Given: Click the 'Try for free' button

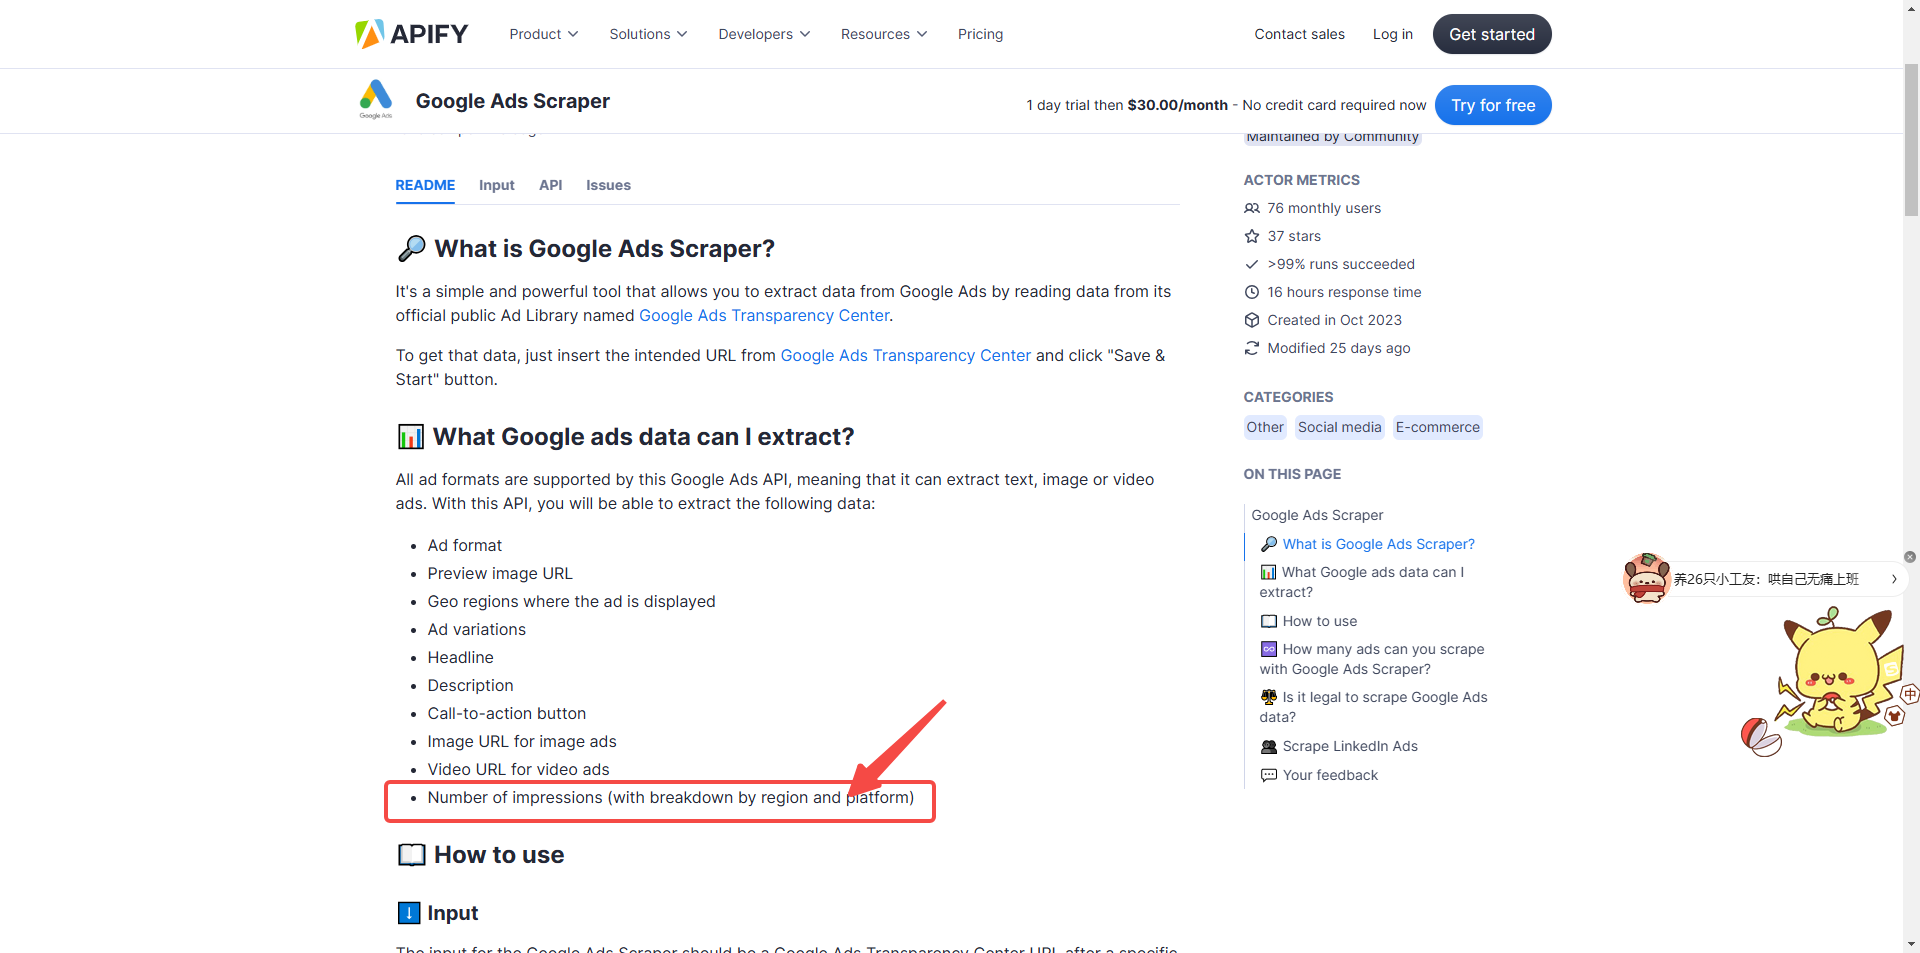Looking at the screenshot, I should (x=1492, y=105).
